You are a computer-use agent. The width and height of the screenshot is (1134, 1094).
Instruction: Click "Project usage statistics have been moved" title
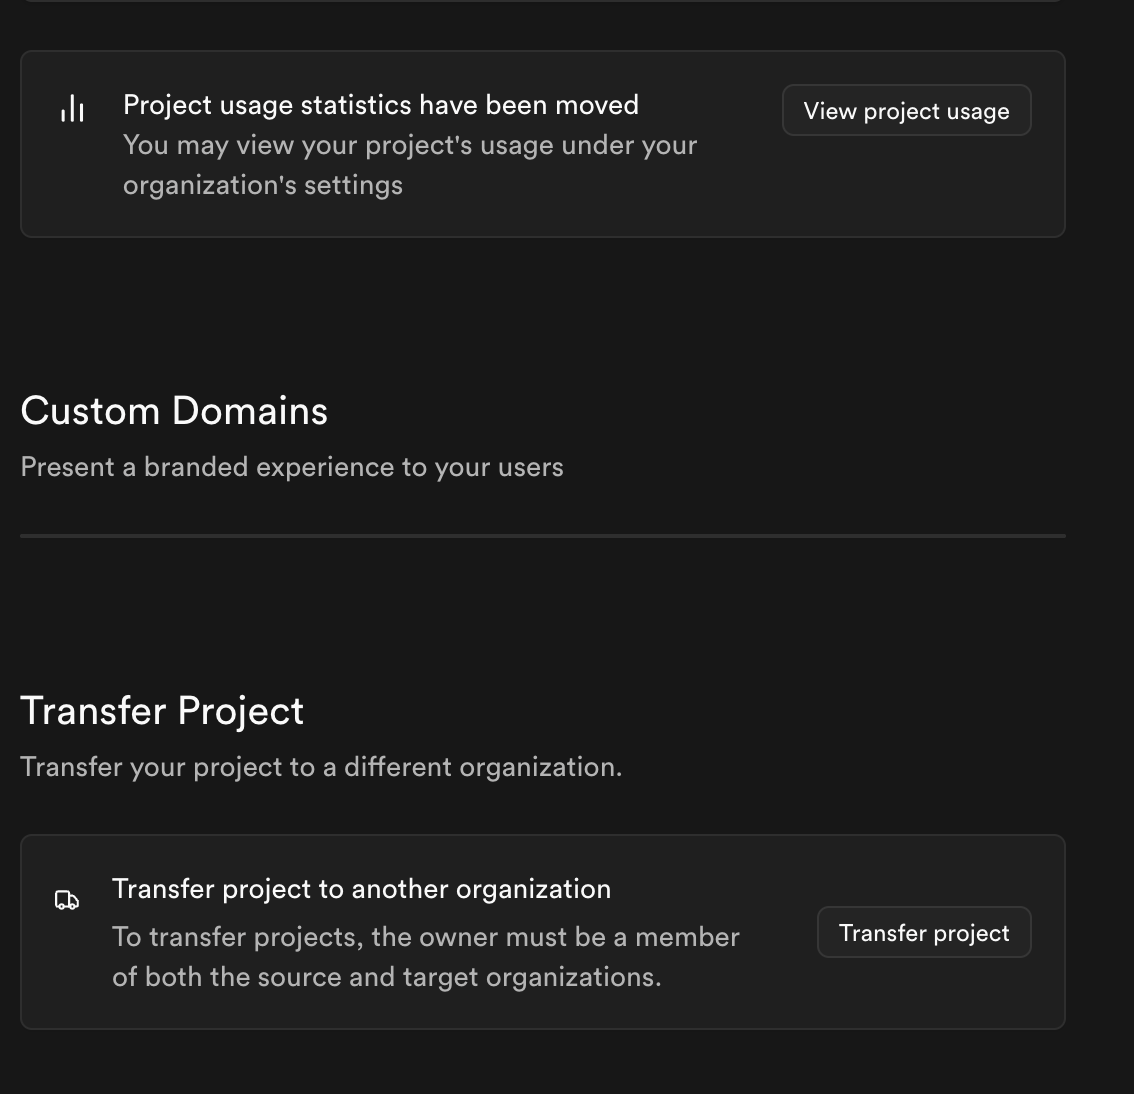point(380,105)
